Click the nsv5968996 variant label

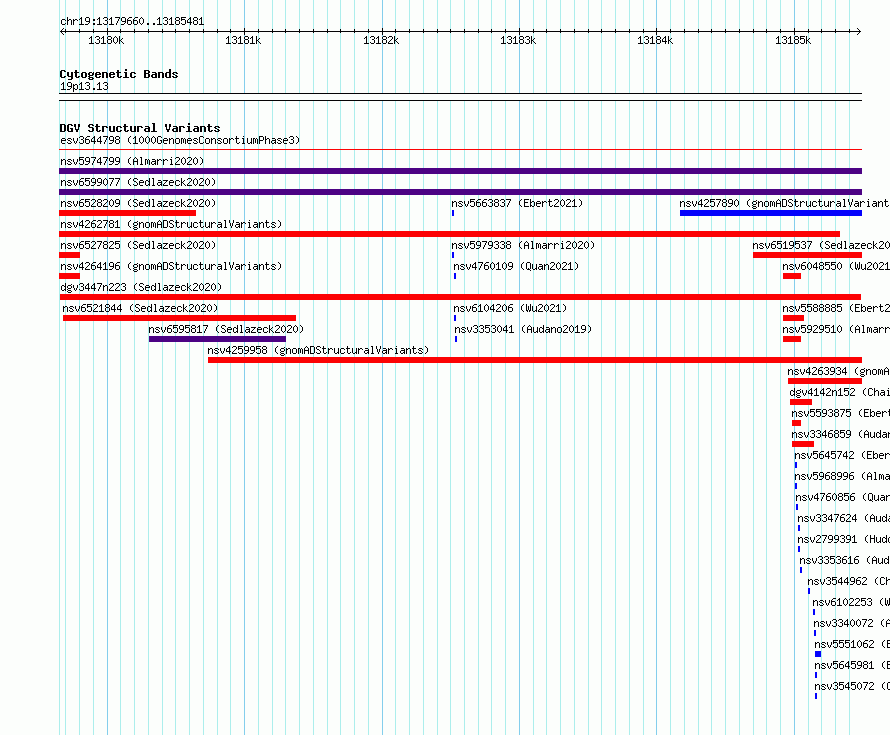[842, 476]
